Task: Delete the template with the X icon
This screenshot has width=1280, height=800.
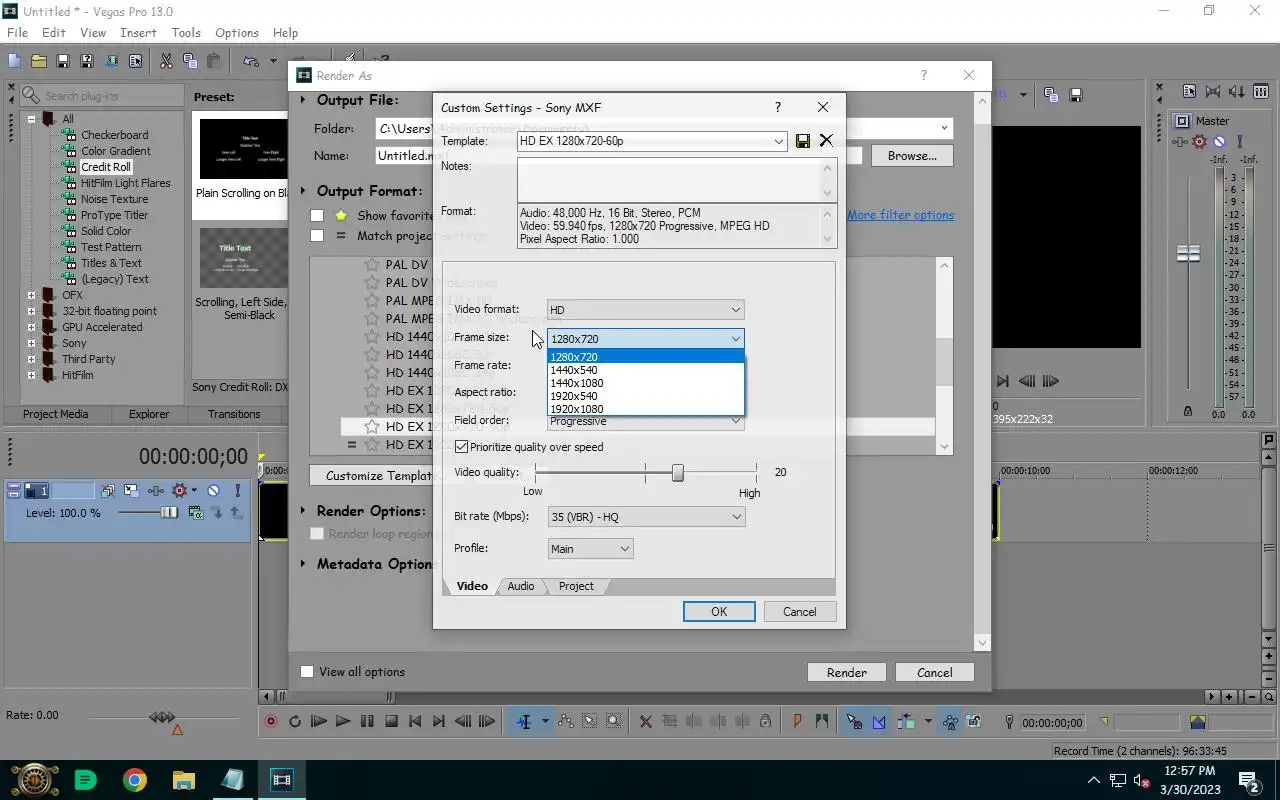Action: coord(826,141)
